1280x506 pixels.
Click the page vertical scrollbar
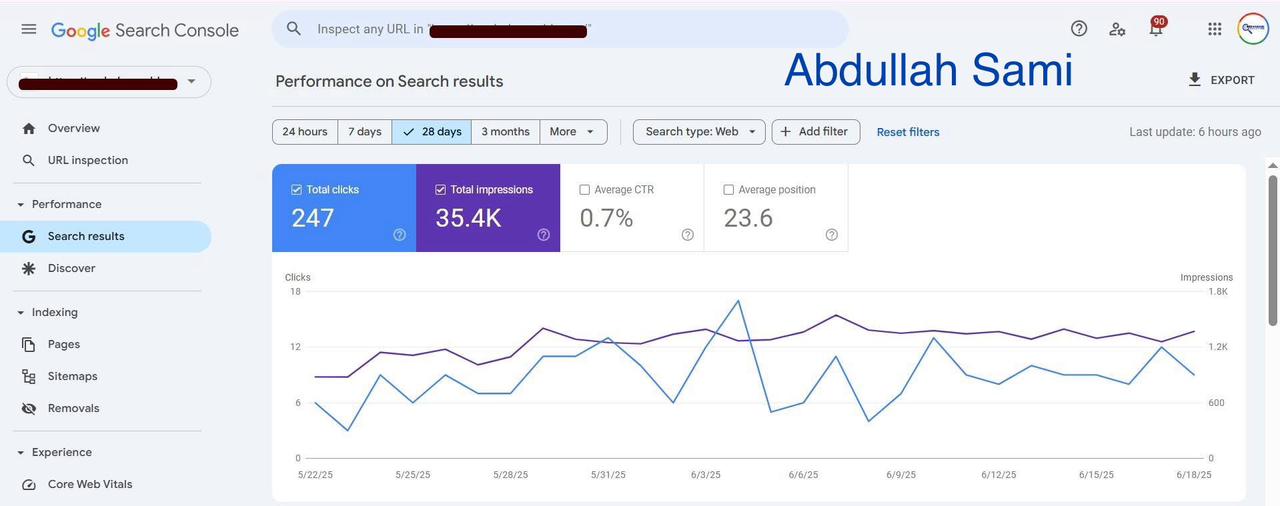tap(1273, 250)
